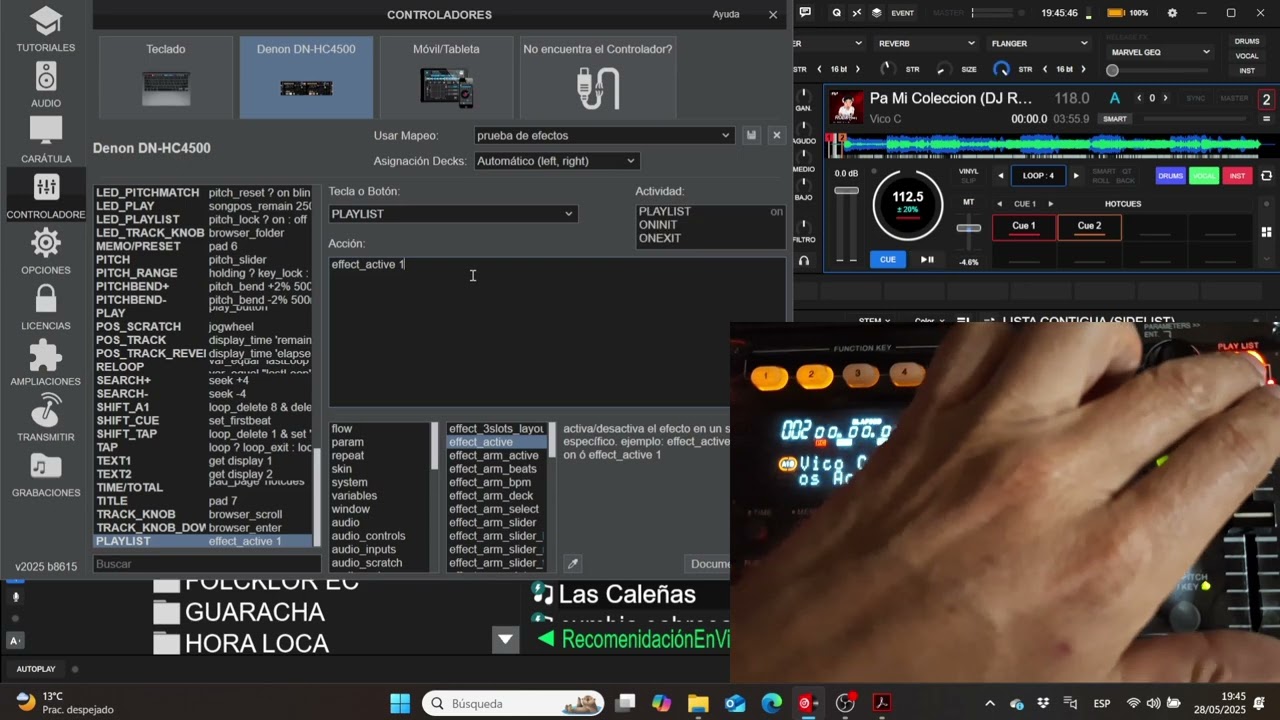Select the Móvil/Tableta tab
The image size is (1280, 720).
click(x=446, y=77)
